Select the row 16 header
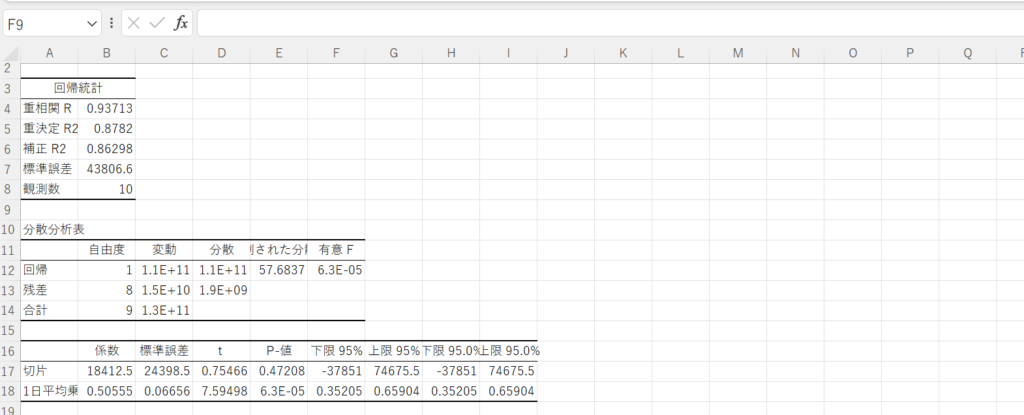This screenshot has width=1024, height=415. coord(8,350)
